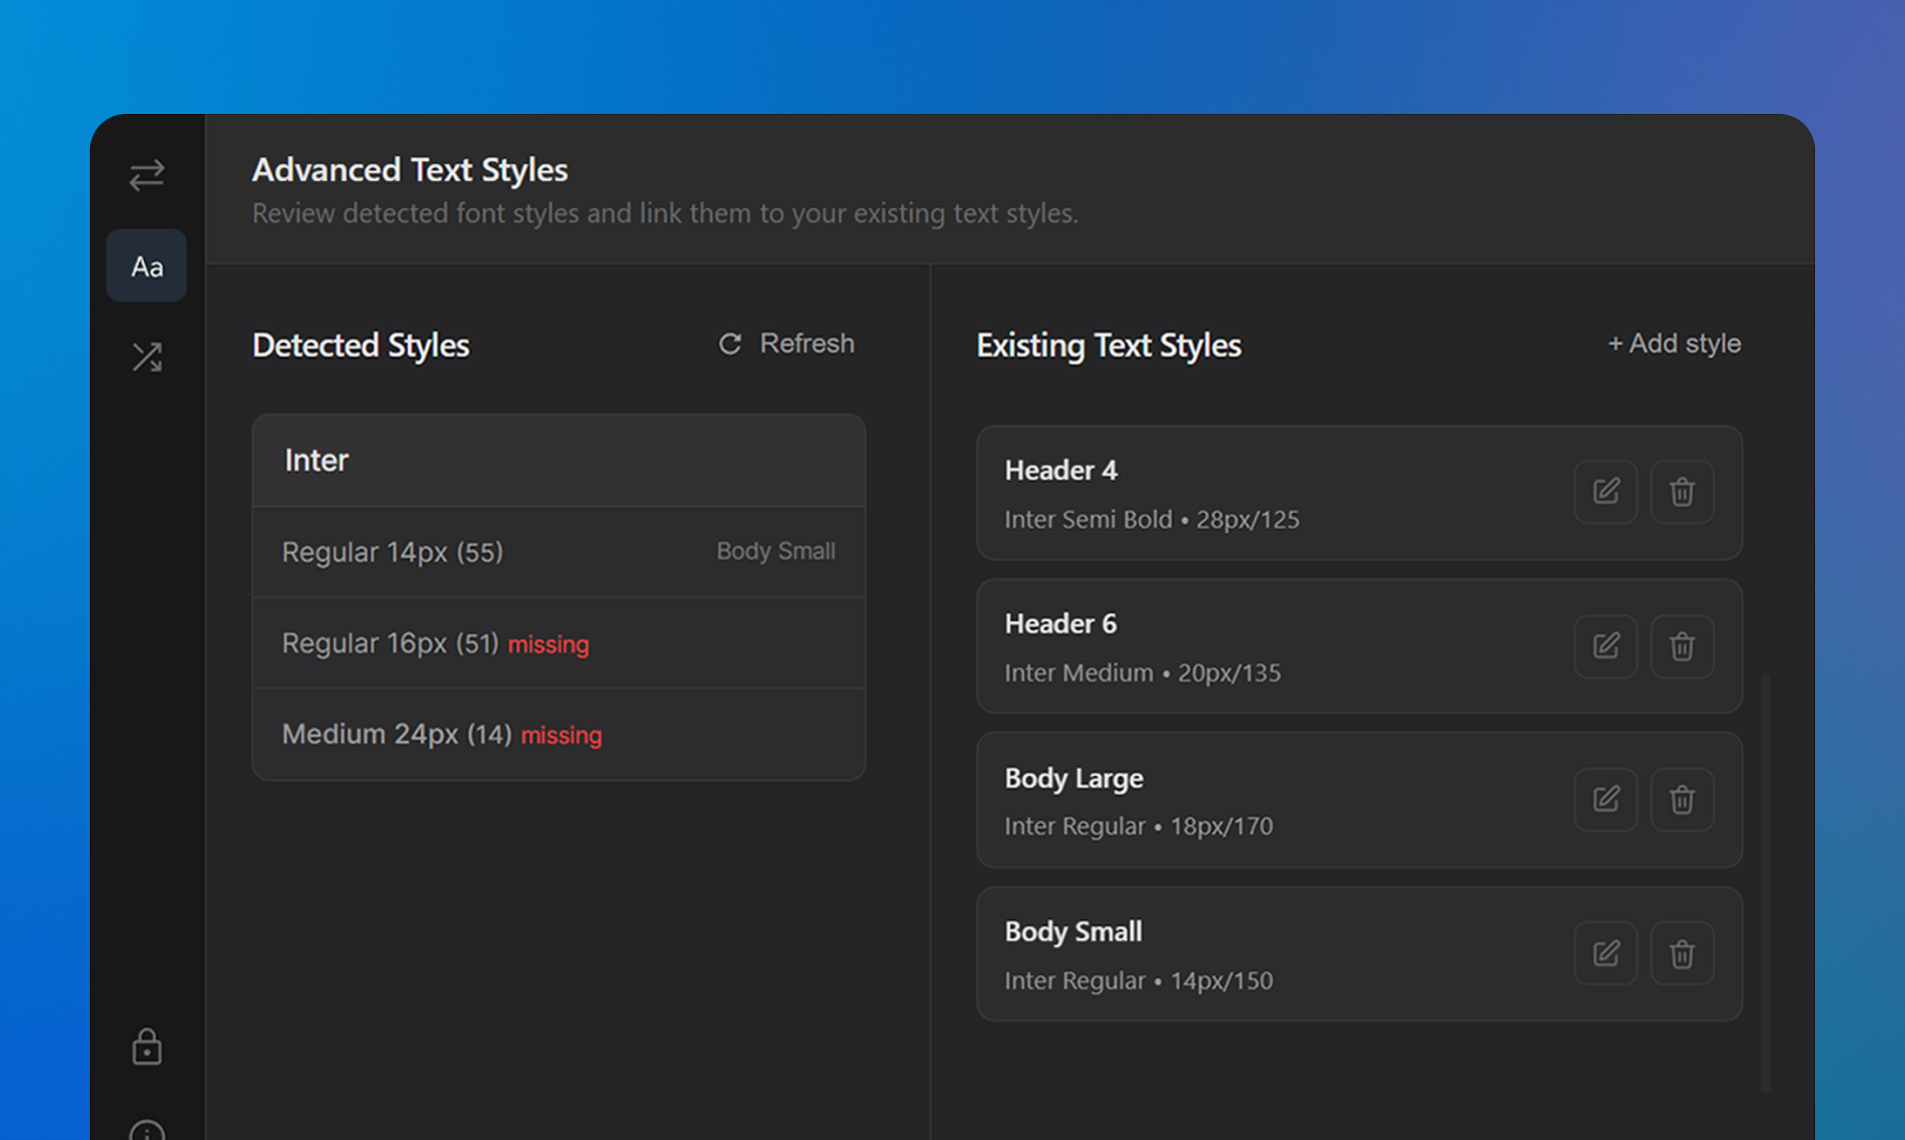Image resolution: width=1905 pixels, height=1140 pixels.
Task: Click the lock icon in the sidebar
Action: [x=147, y=1047]
